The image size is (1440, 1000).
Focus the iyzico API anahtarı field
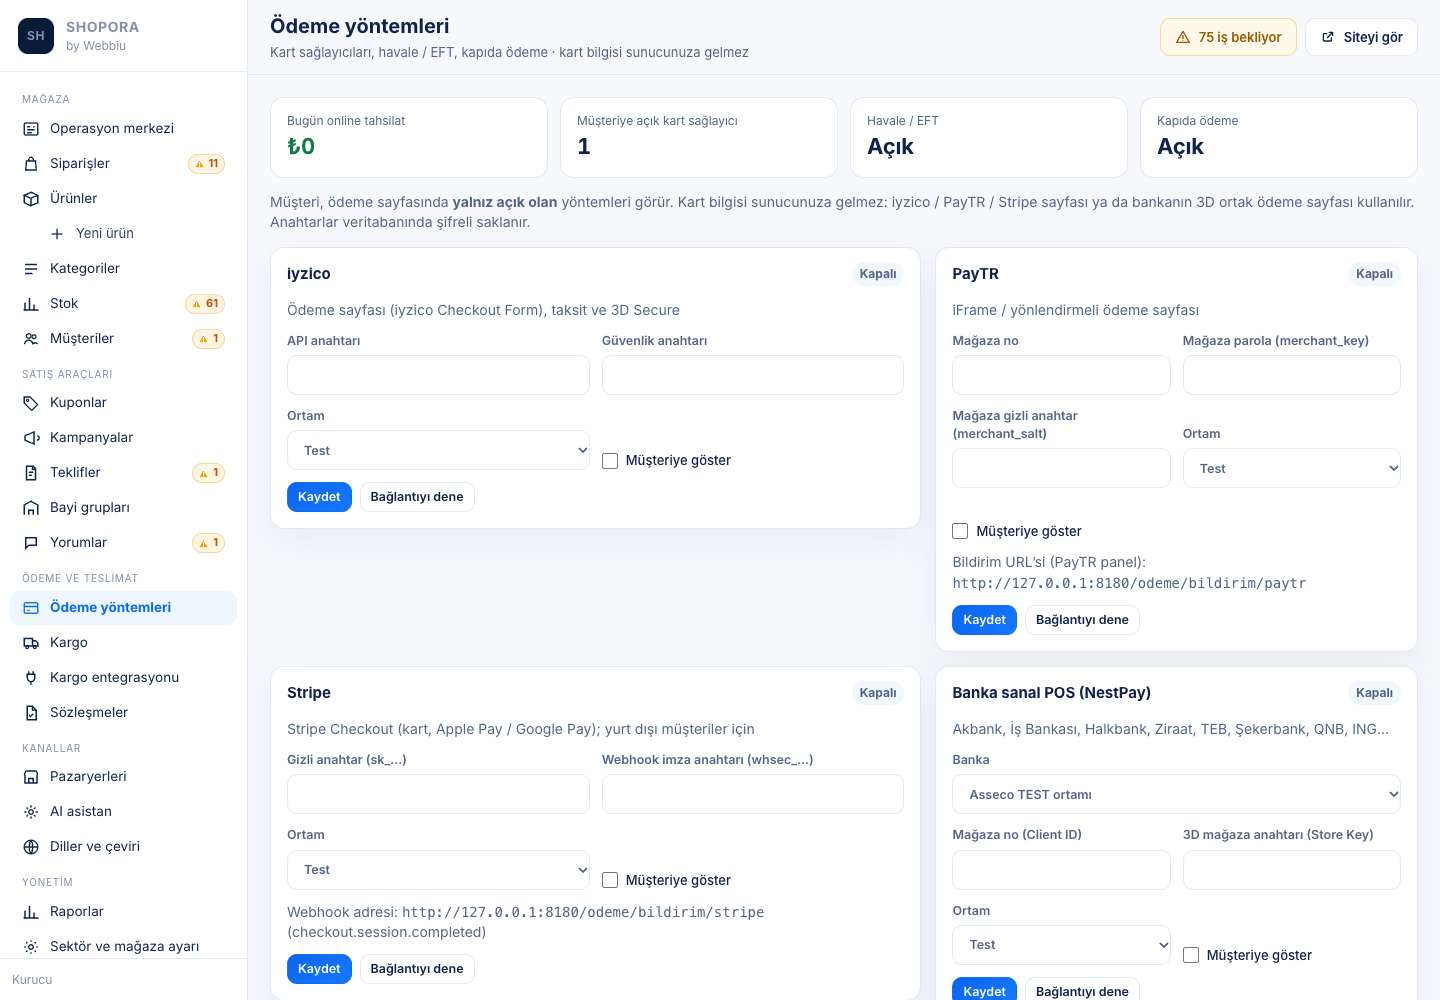(438, 375)
